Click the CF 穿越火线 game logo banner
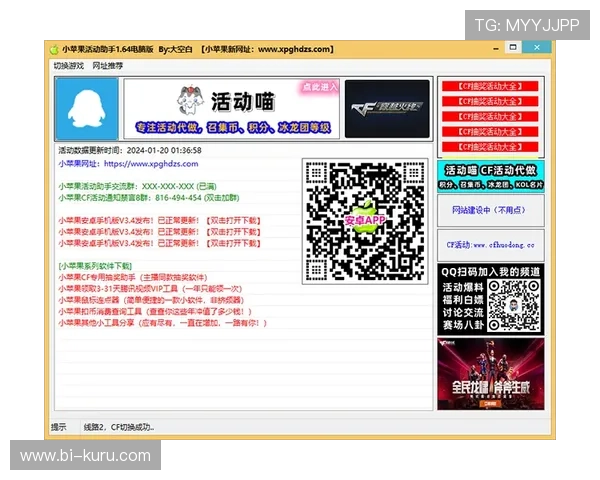The image size is (600, 480). [x=387, y=109]
